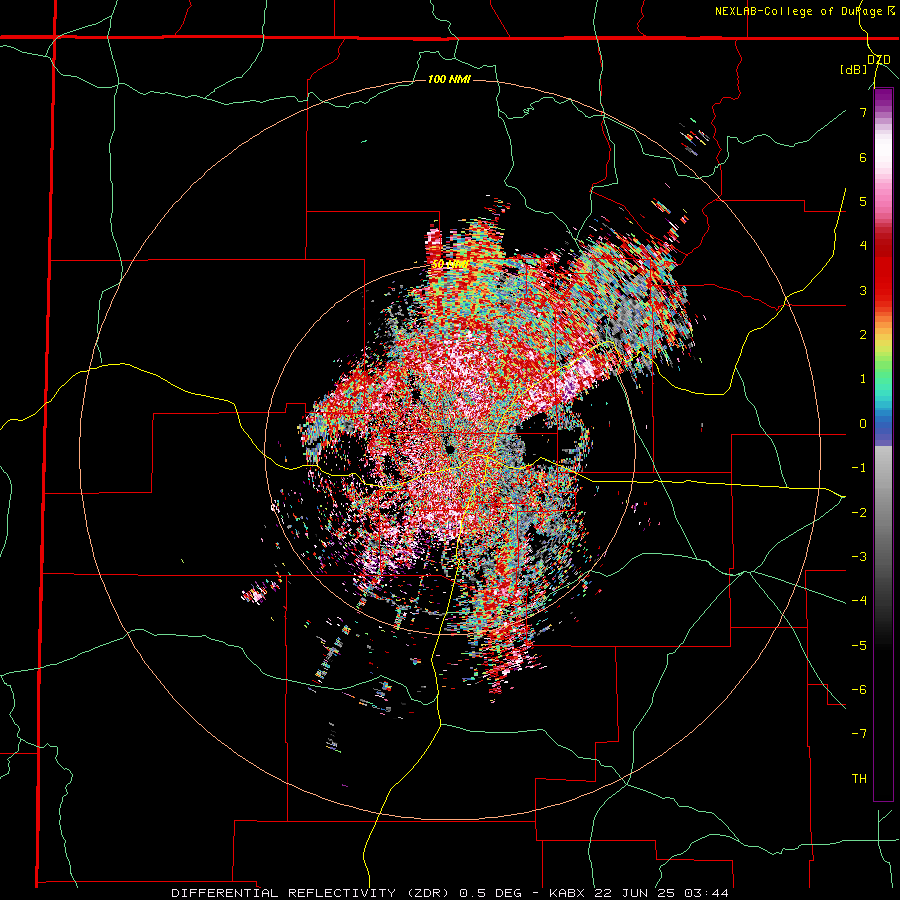Click the negative 1 legend value
The image size is (900, 900).
[859, 468]
